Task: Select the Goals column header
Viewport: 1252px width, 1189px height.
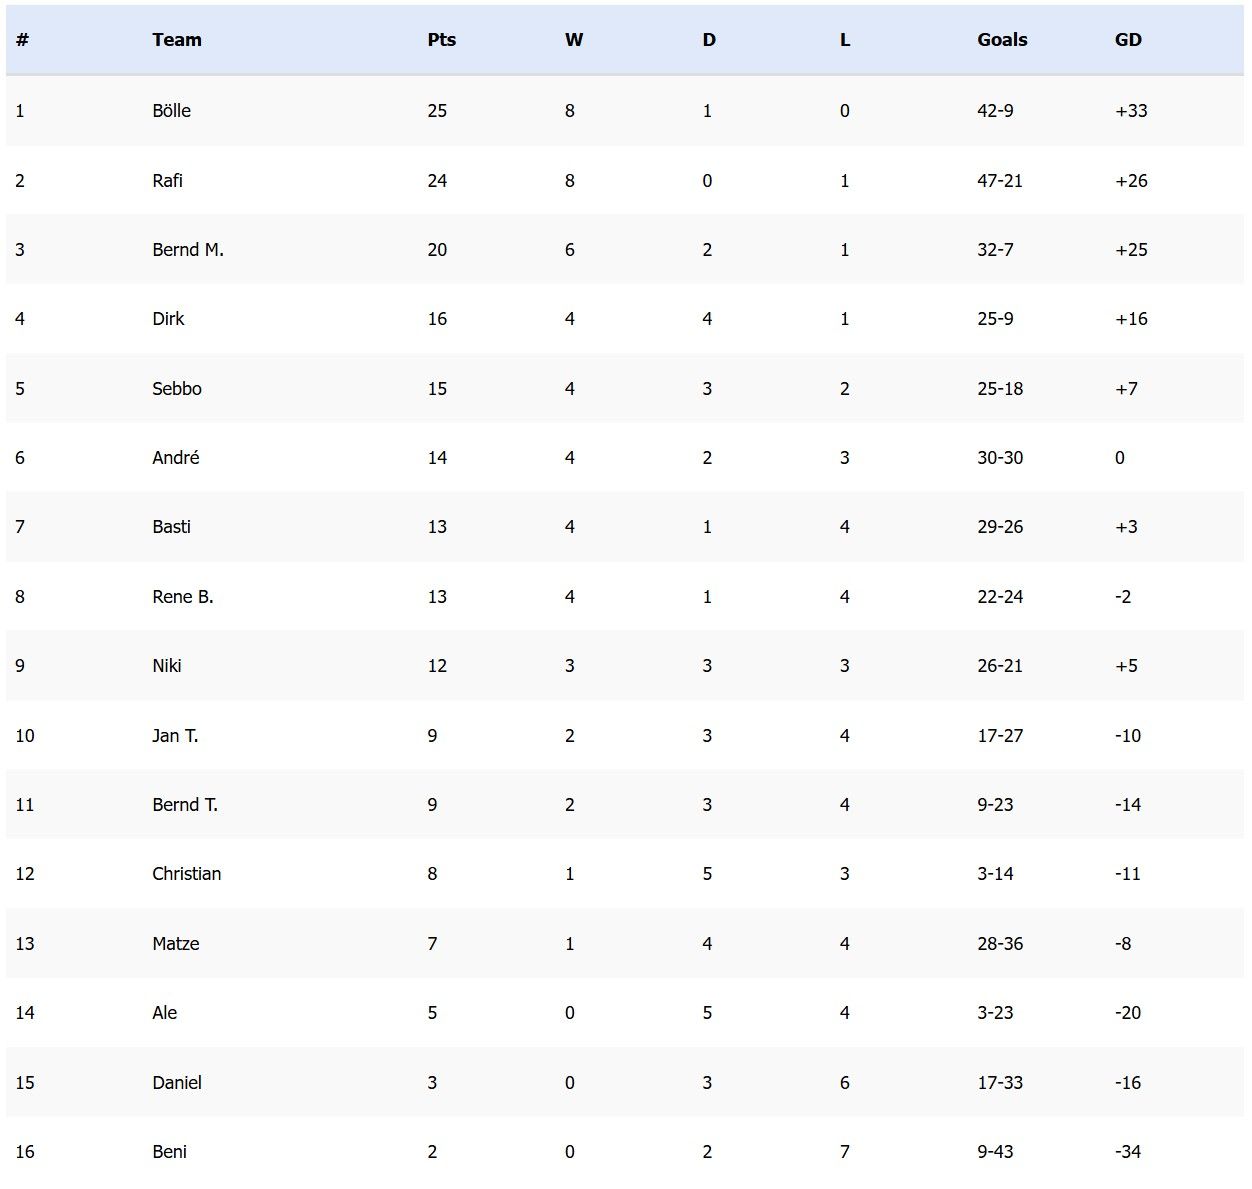Action: click(x=1002, y=40)
